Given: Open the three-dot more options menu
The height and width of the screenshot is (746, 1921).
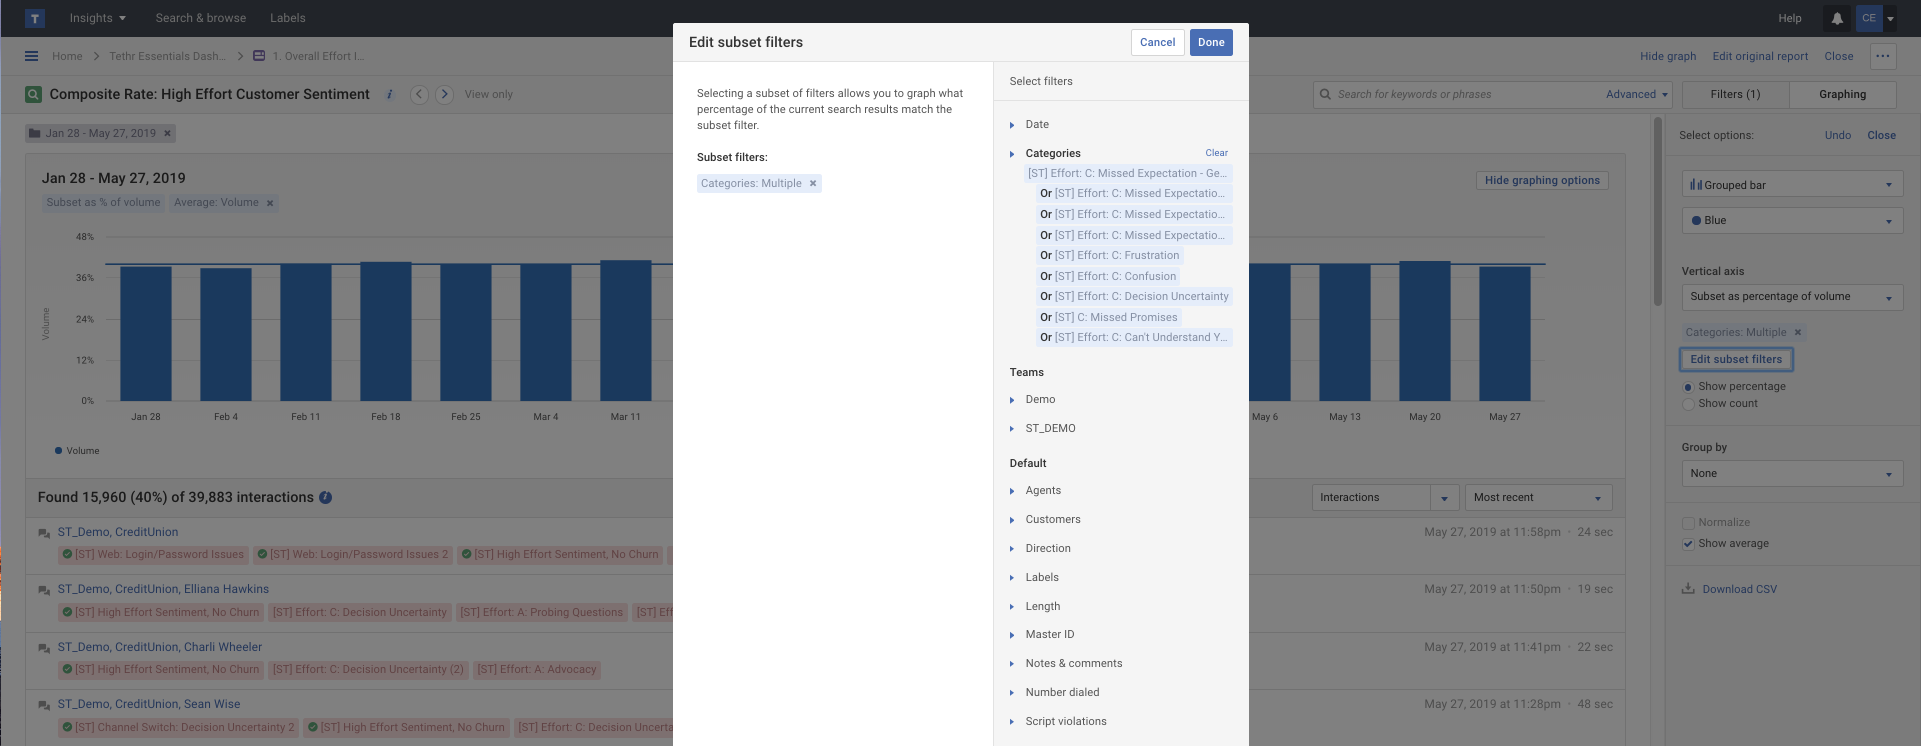Looking at the screenshot, I should (1882, 56).
